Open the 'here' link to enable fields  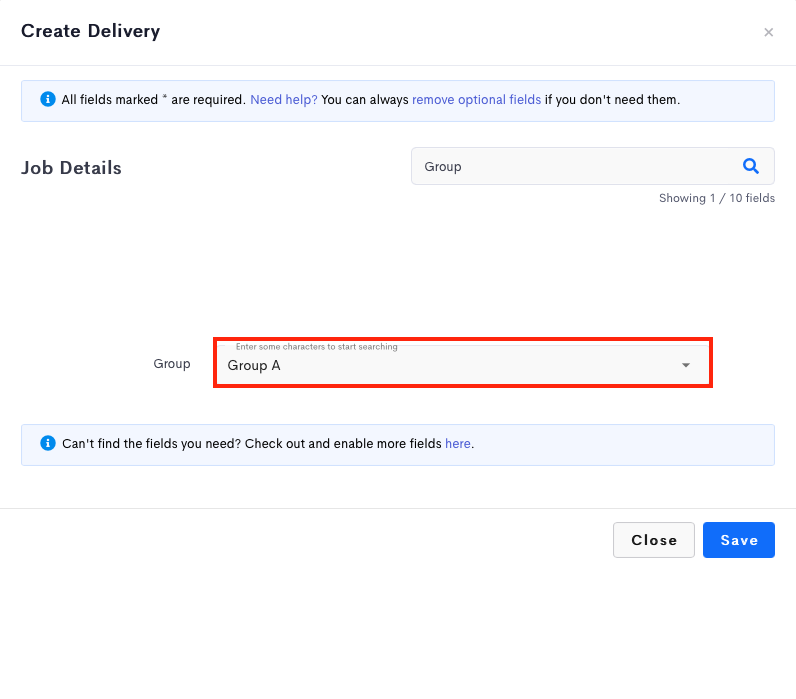(457, 444)
